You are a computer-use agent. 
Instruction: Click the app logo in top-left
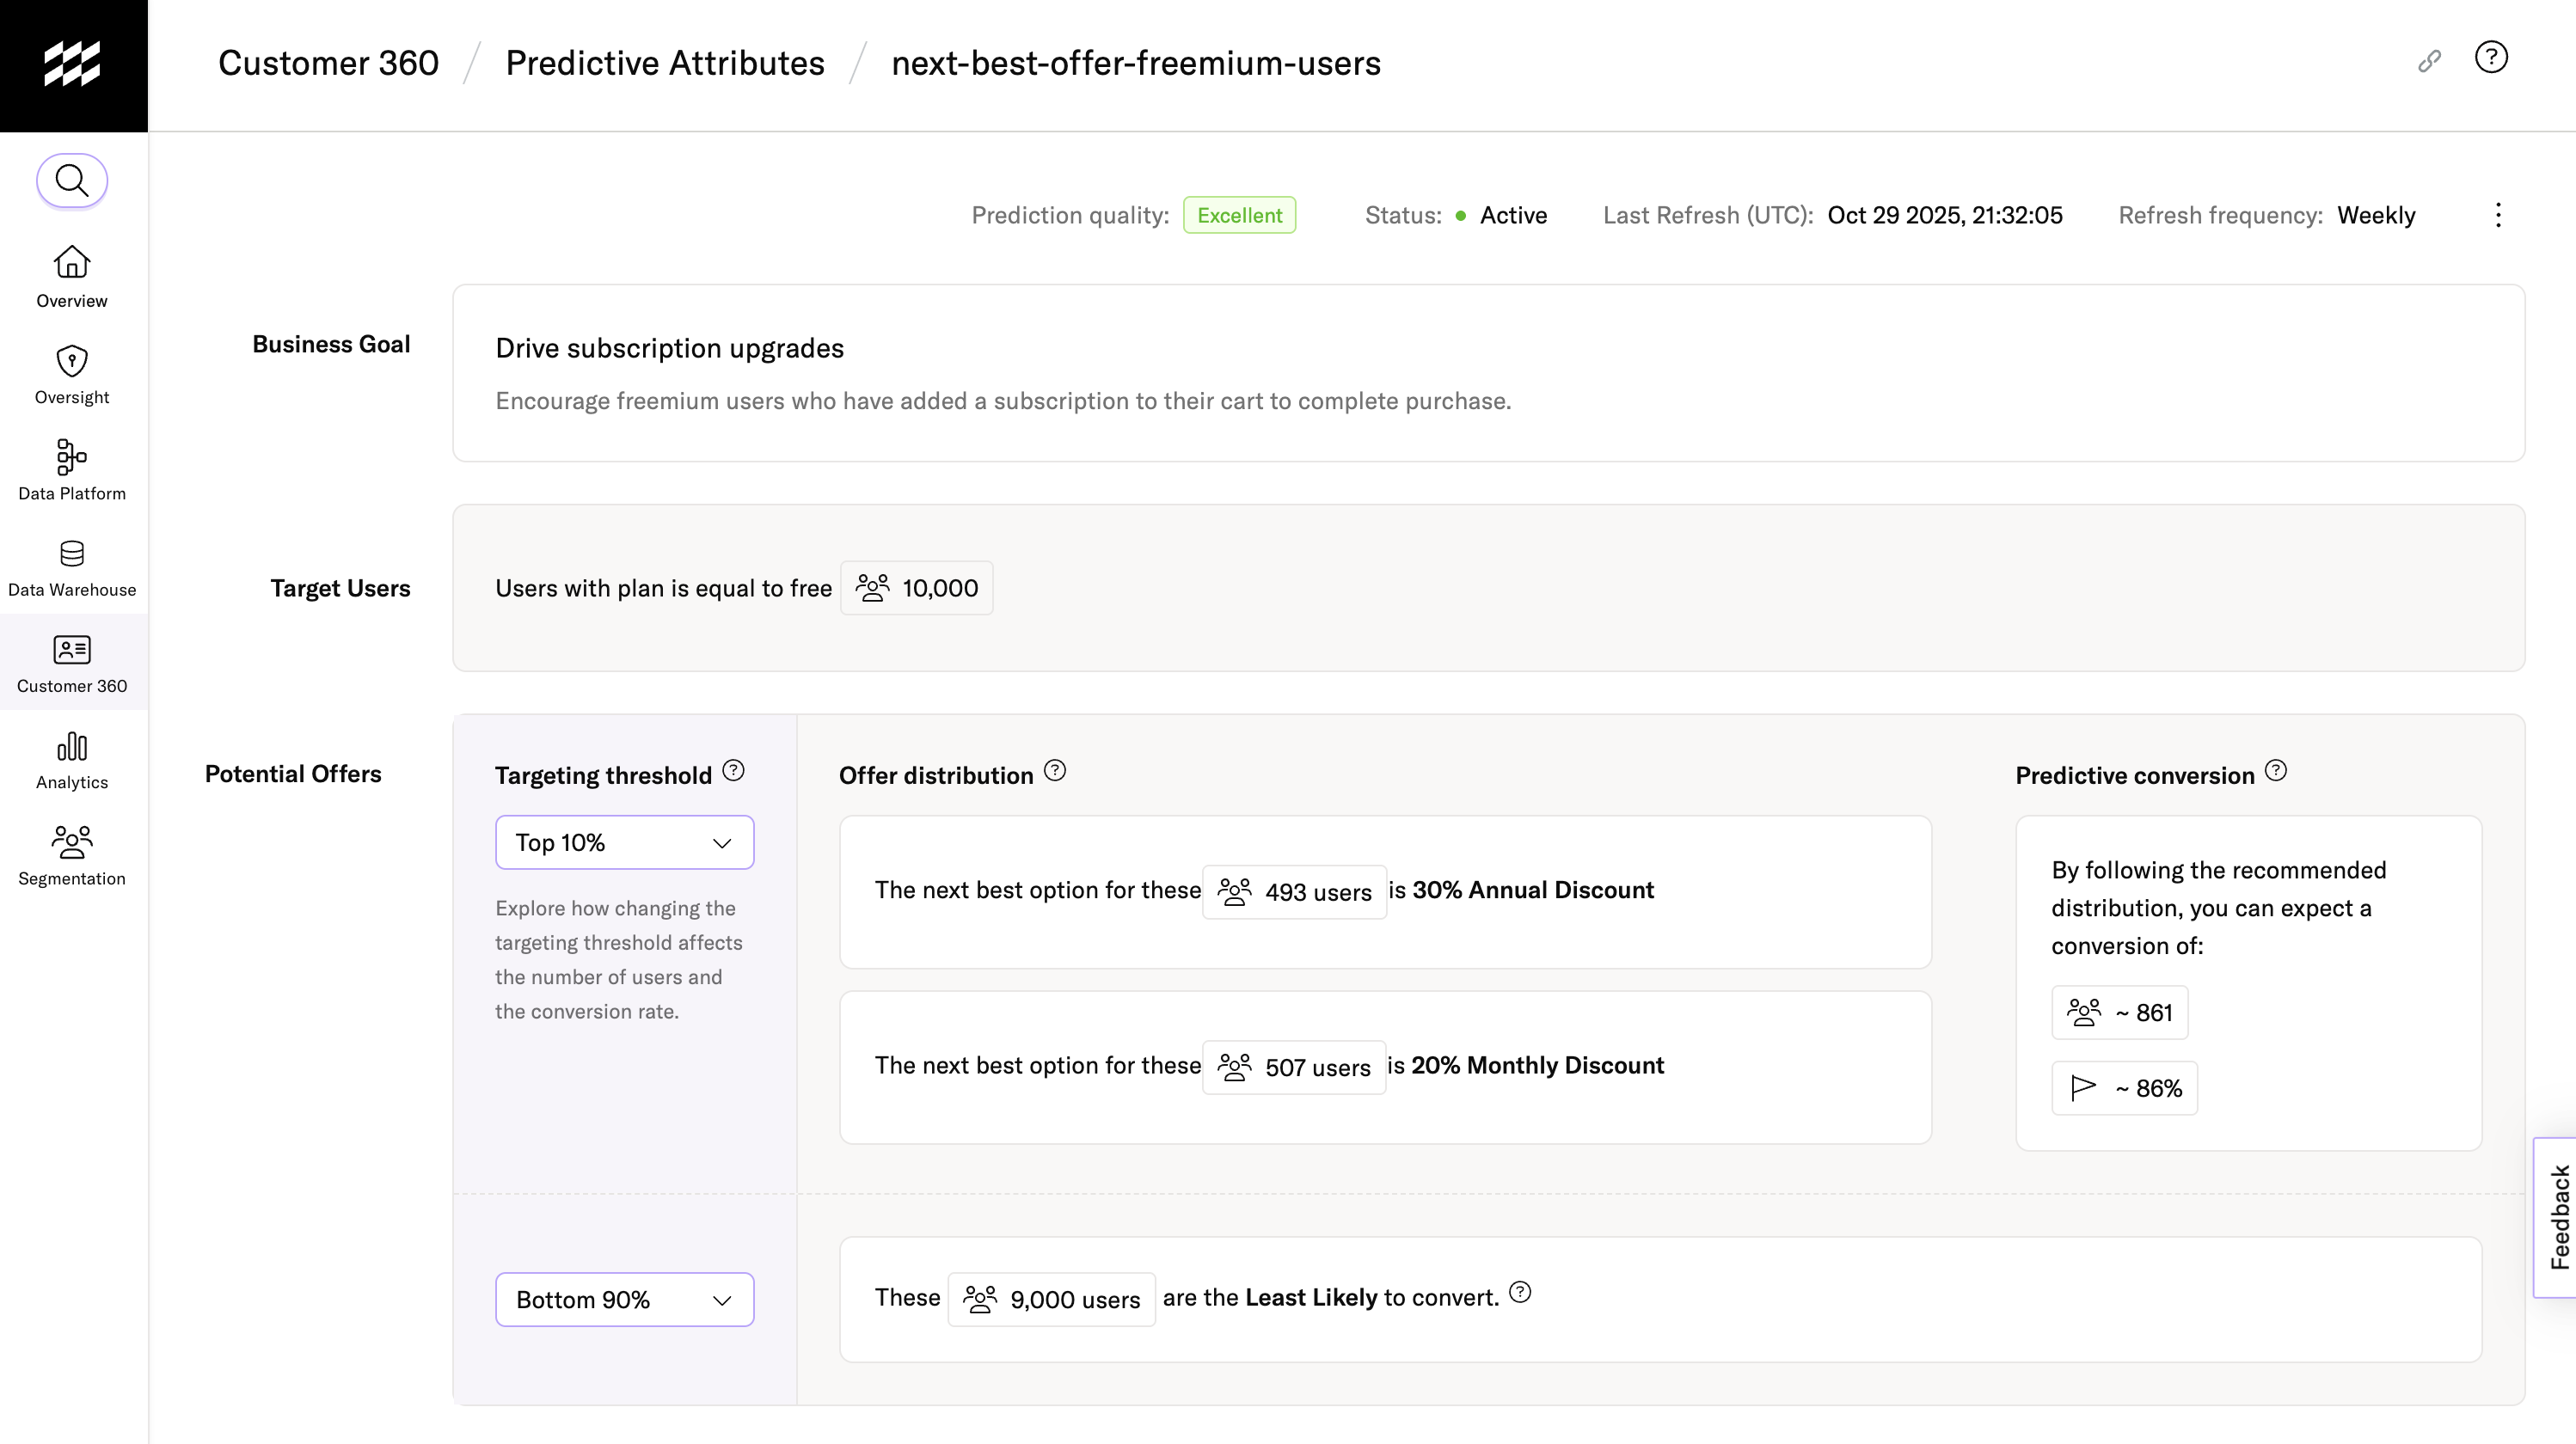tap(73, 65)
